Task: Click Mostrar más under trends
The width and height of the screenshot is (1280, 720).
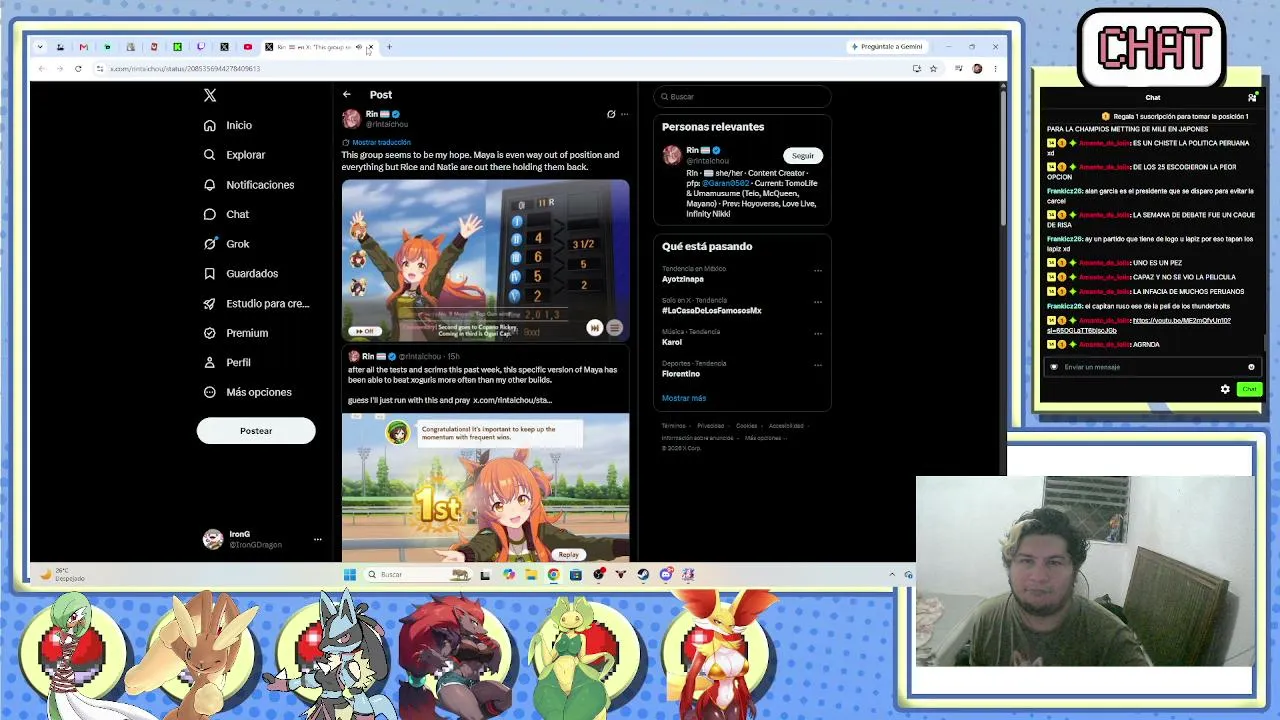Action: [684, 398]
